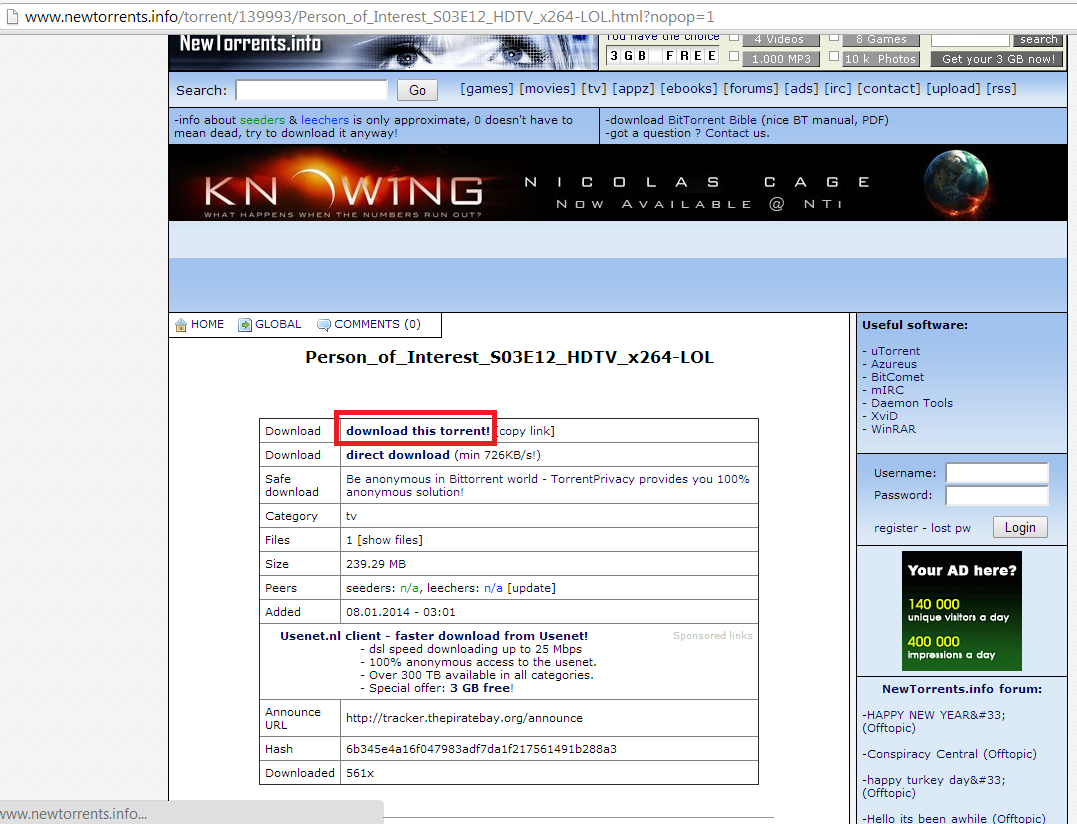Viewport: 1077px width, 824px height.
Task: Tick the 4 Videos checkbox
Action: coord(734,37)
